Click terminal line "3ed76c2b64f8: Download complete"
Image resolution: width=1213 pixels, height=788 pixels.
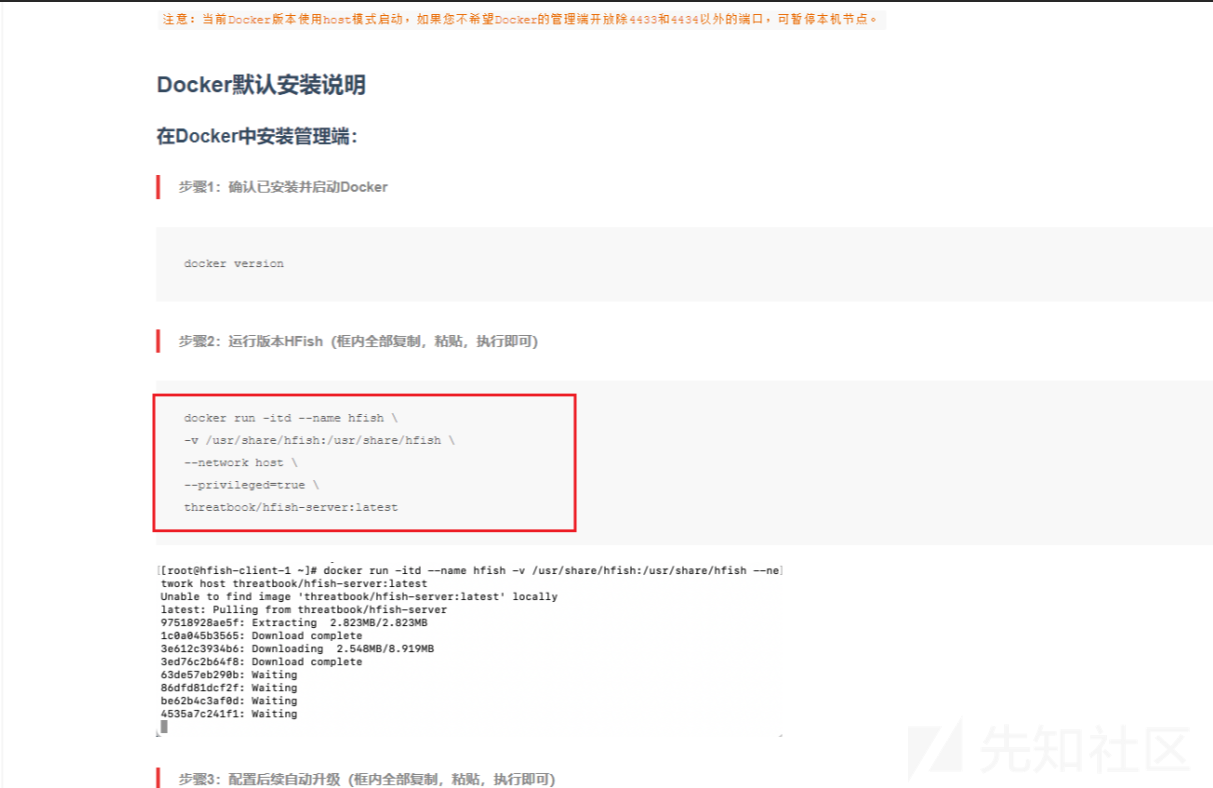point(261,661)
